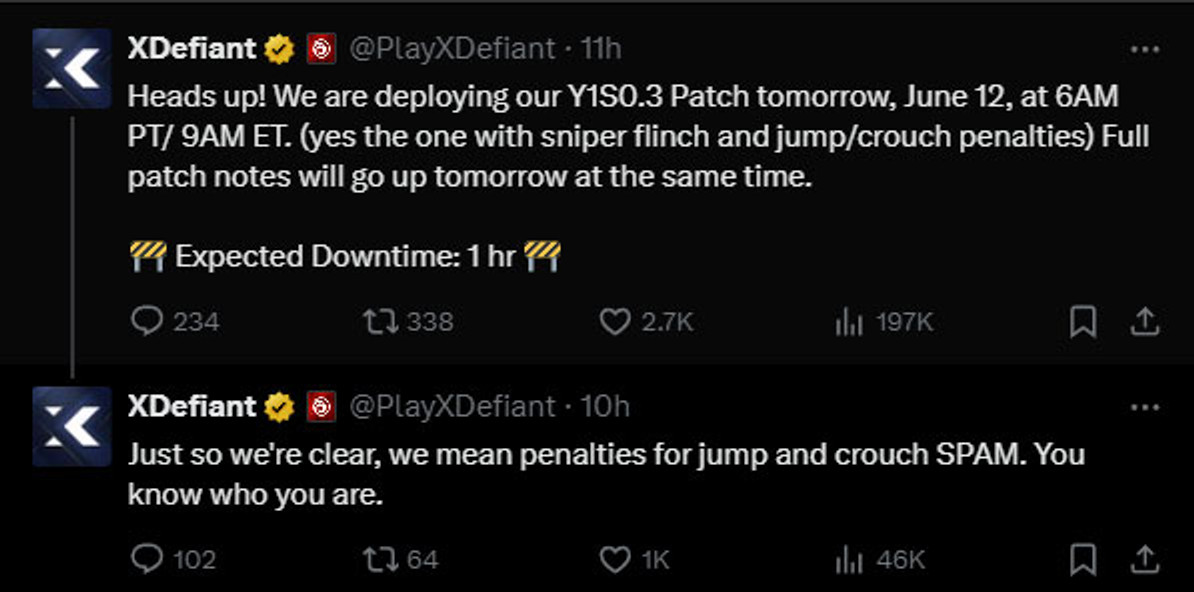1194x592 pixels.
Task: Open the 10h timestamp on the reply
Action: [x=605, y=407]
